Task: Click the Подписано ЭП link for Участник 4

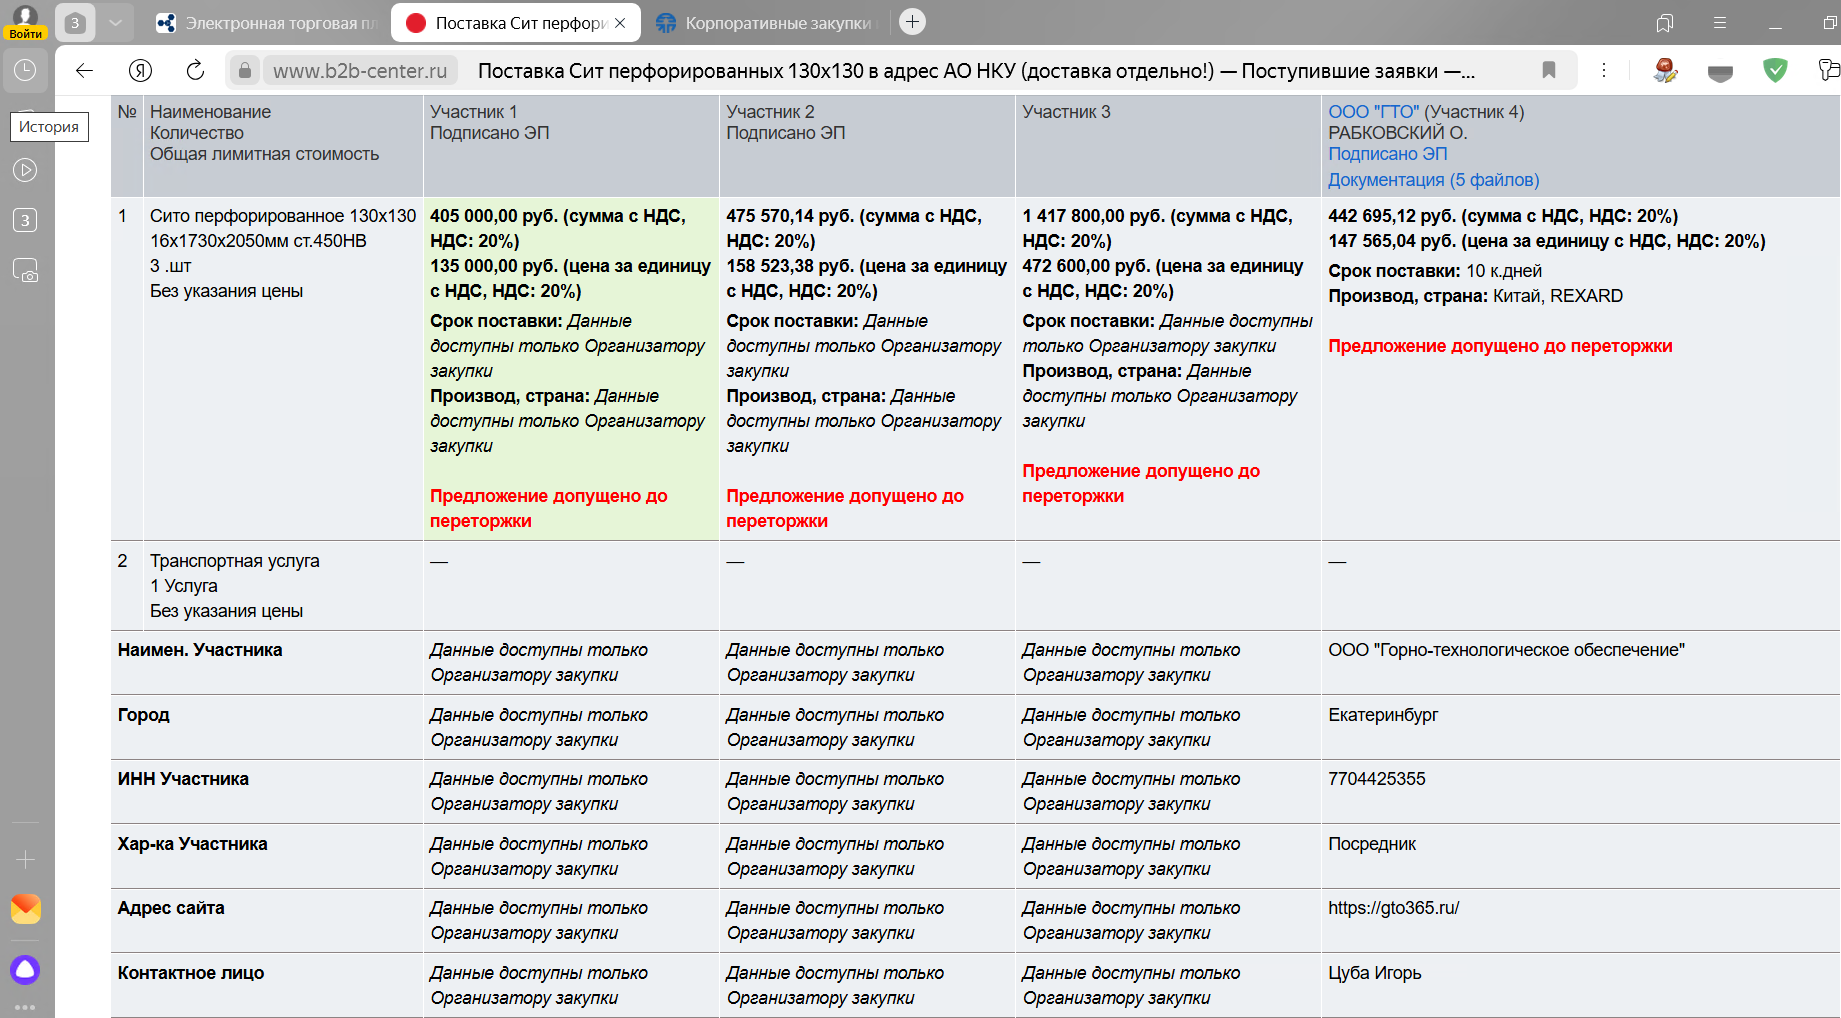Action: pos(1387,154)
